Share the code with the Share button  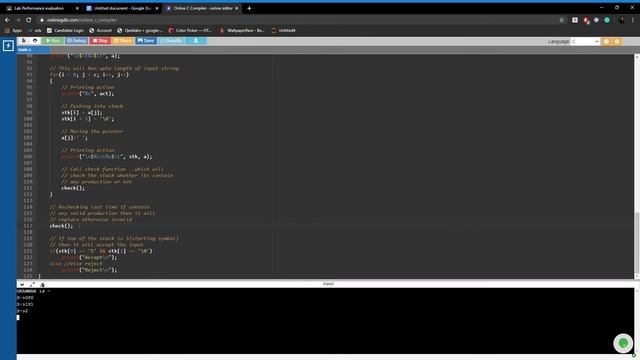[x=123, y=41]
